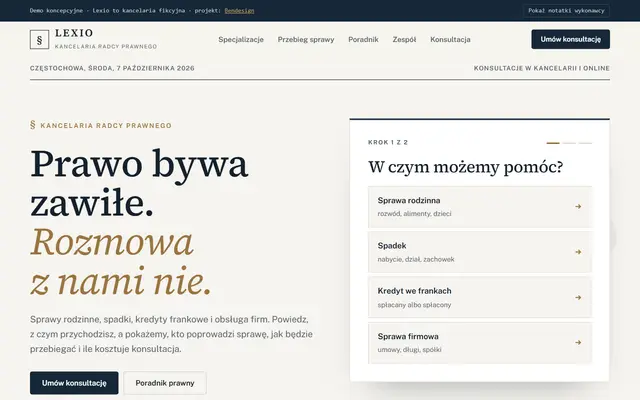This screenshot has width=640, height=400.
Task: Open the Poradnik prawny button
Action: tap(165, 383)
